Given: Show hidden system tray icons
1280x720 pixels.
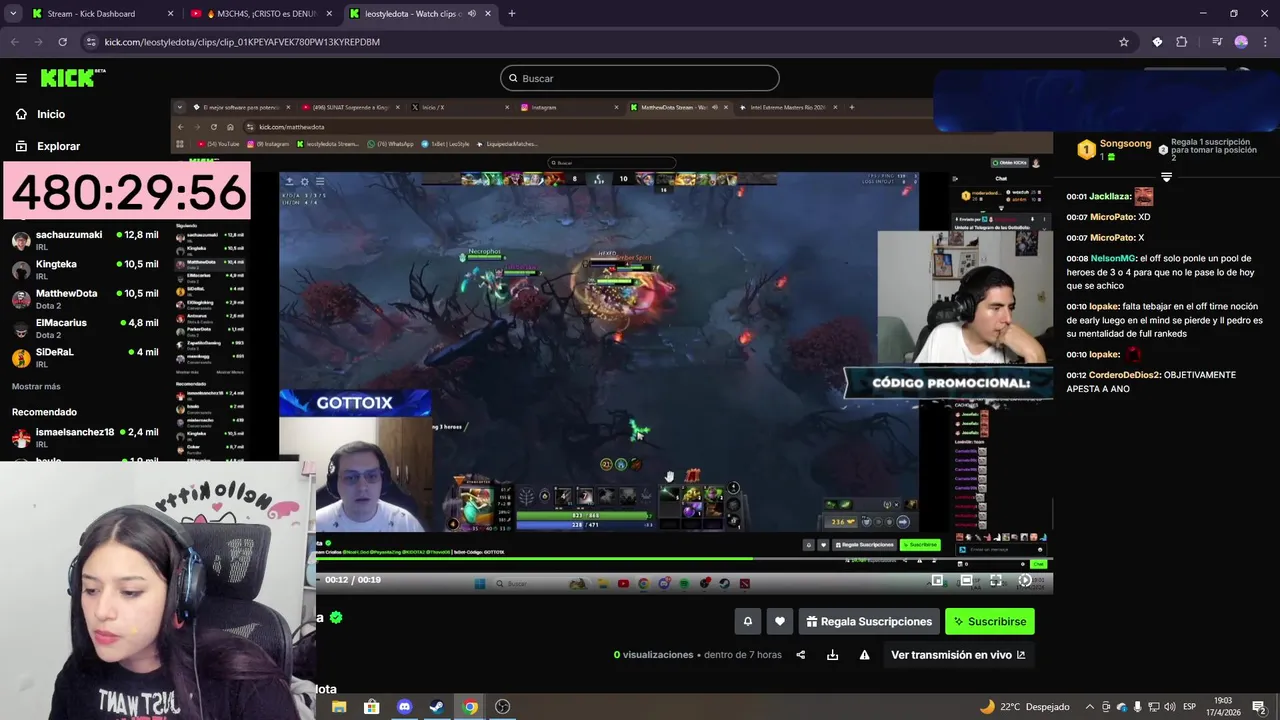Looking at the screenshot, I should (1090, 707).
